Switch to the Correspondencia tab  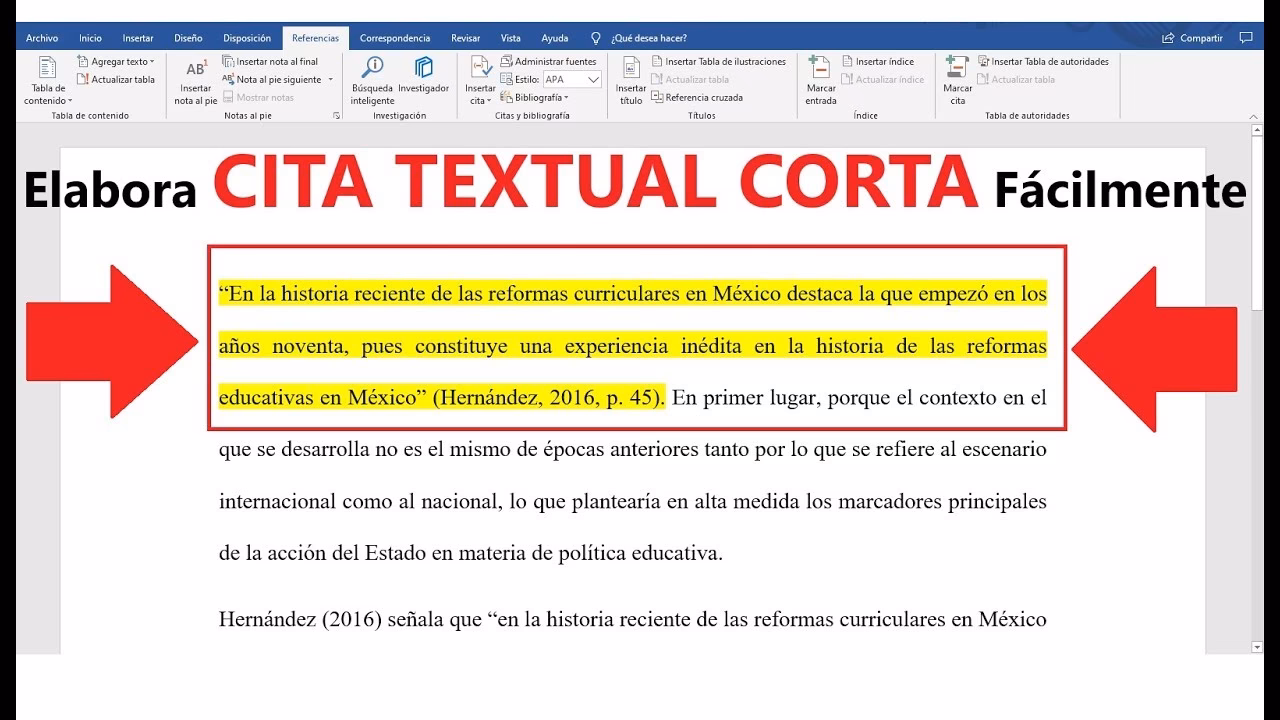pos(395,37)
